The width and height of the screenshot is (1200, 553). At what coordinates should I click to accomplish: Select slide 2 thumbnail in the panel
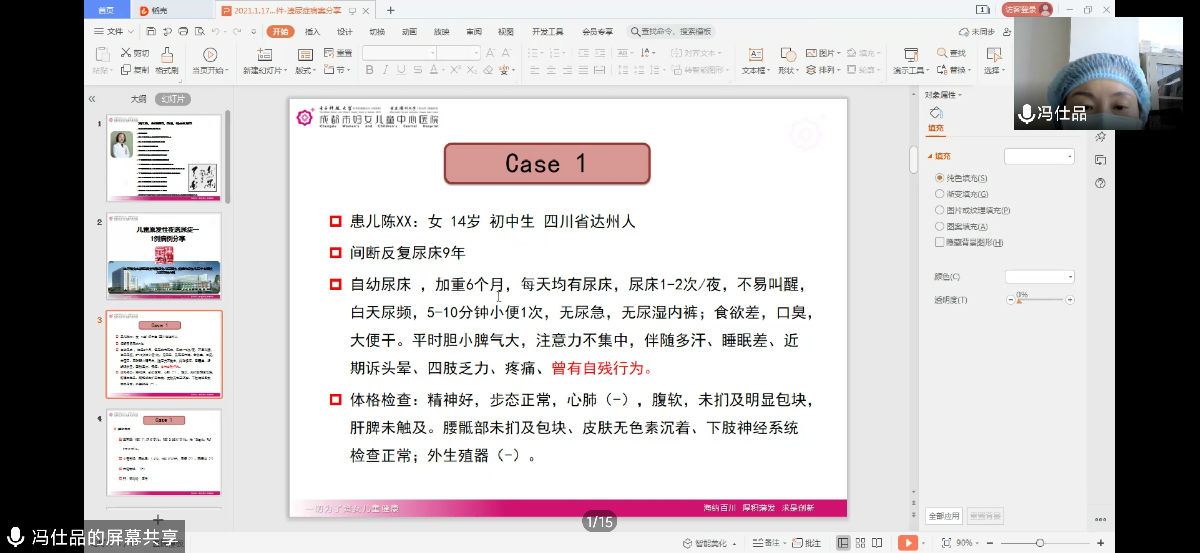point(164,256)
